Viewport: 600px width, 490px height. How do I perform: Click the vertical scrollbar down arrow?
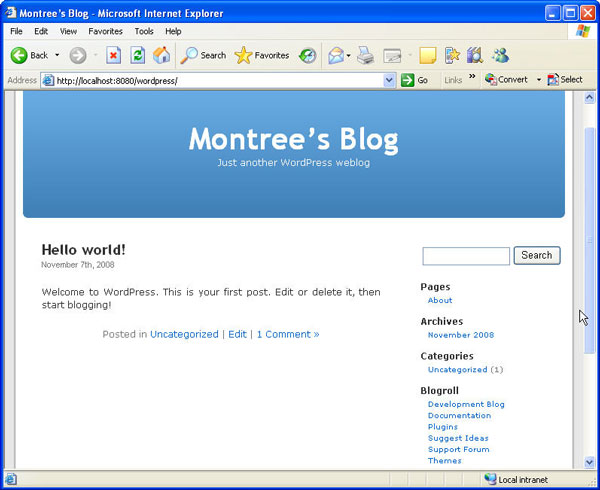point(590,461)
